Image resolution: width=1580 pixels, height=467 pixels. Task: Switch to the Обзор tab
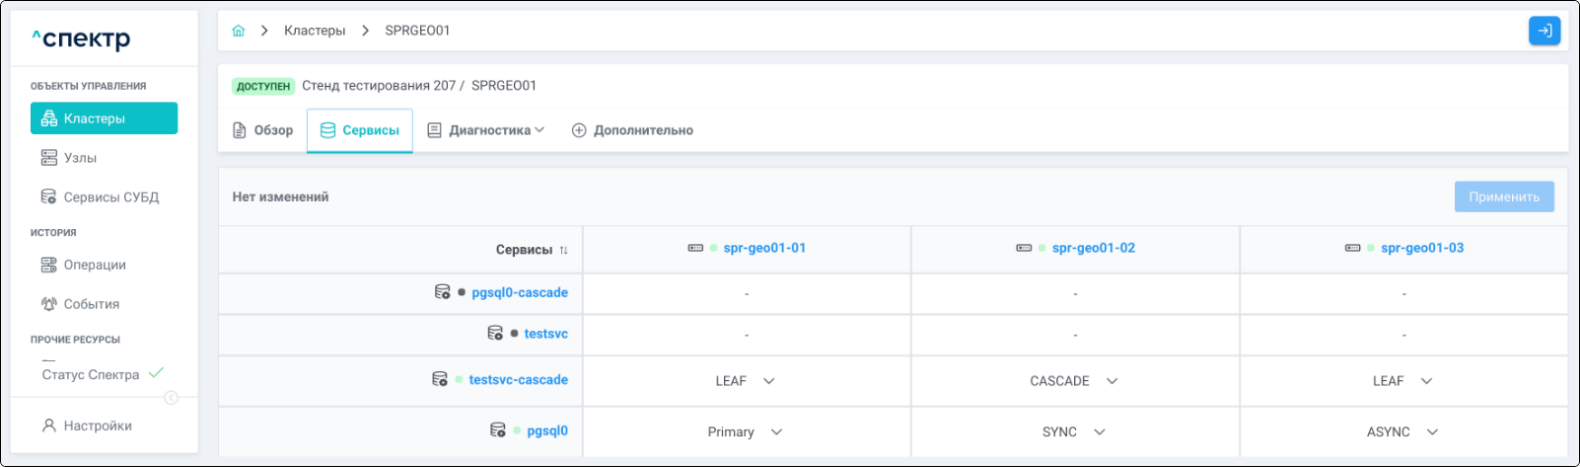(x=263, y=131)
